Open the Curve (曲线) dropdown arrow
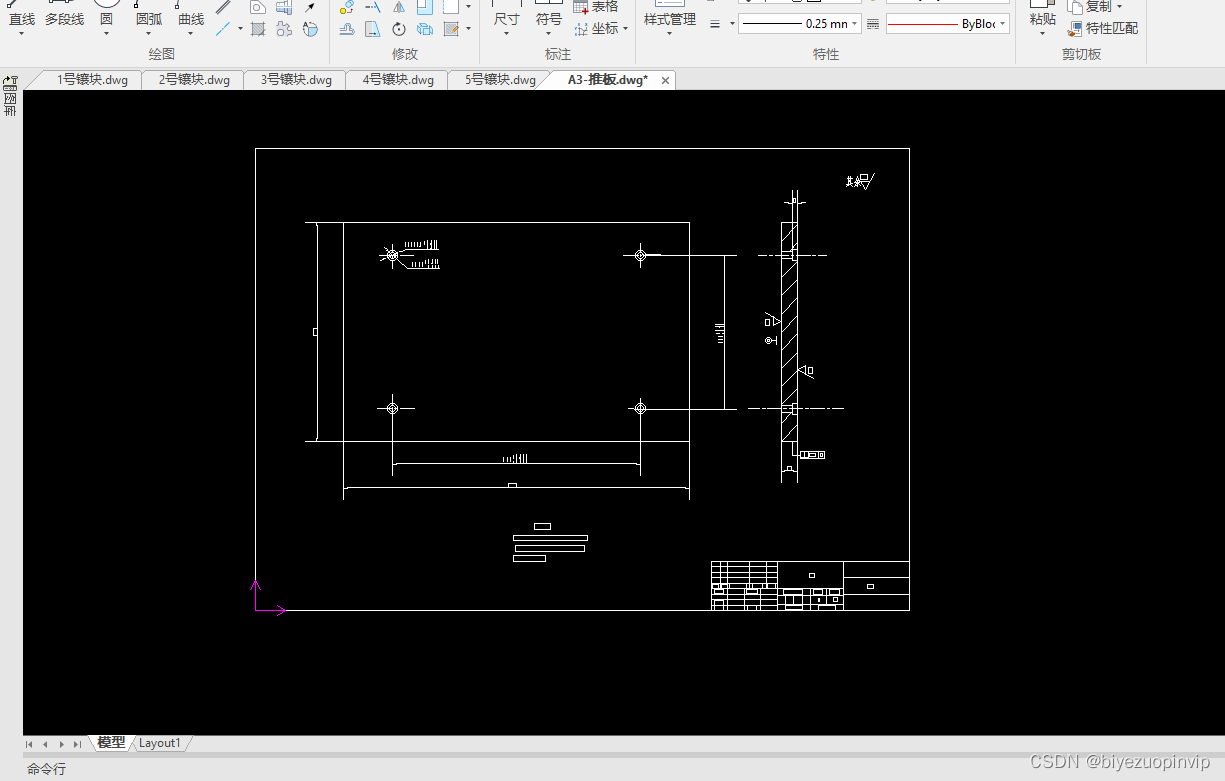This screenshot has width=1225, height=781. pyautogui.click(x=191, y=34)
